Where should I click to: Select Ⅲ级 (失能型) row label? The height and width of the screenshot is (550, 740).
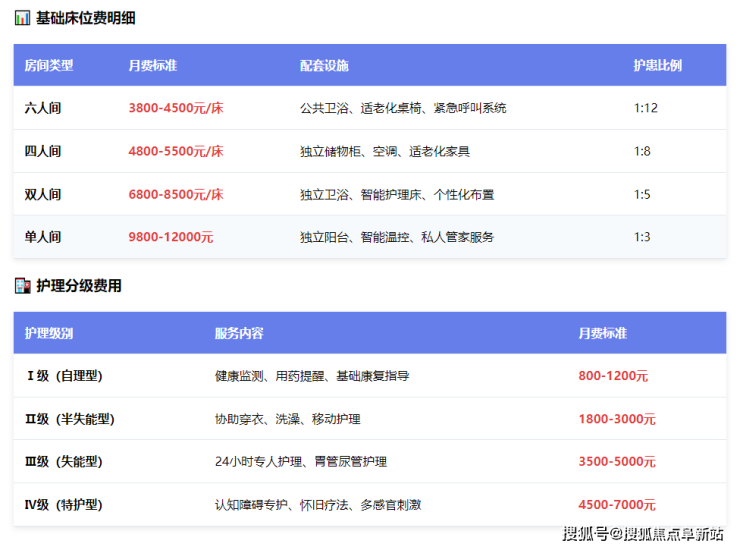click(64, 461)
